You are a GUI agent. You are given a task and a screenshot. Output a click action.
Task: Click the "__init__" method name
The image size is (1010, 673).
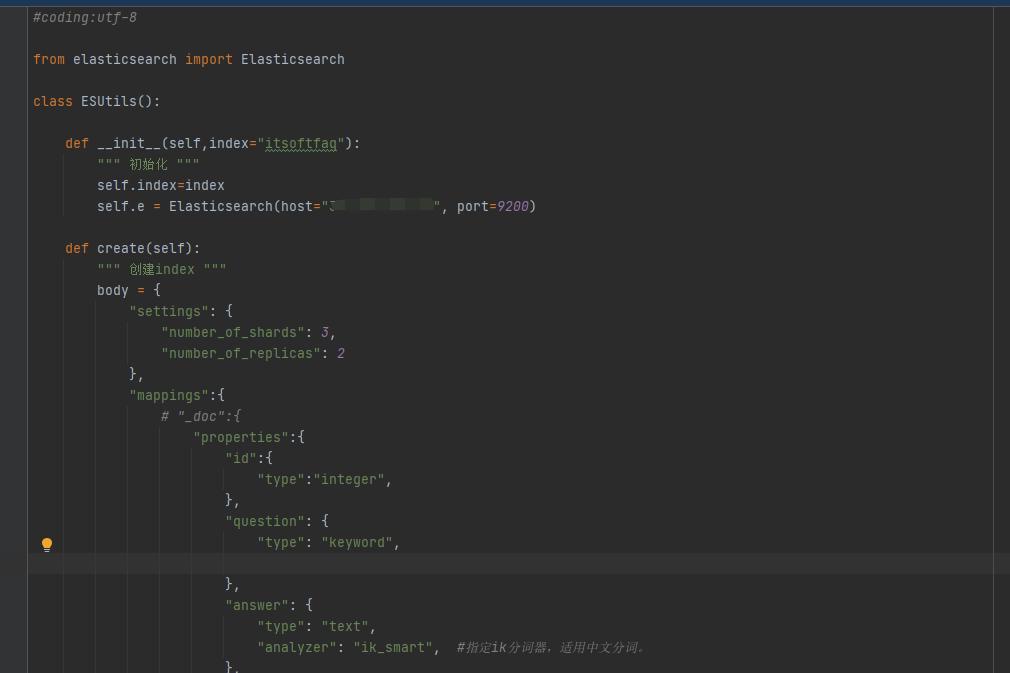129,143
